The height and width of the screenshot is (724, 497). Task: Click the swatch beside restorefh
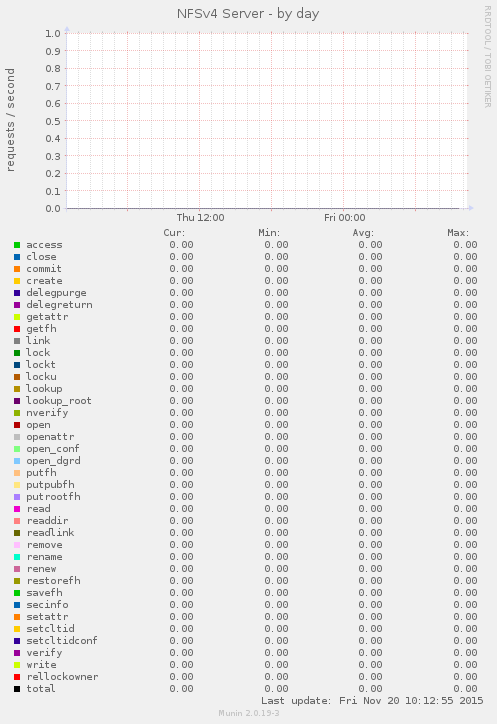pyautogui.click(x=17, y=581)
